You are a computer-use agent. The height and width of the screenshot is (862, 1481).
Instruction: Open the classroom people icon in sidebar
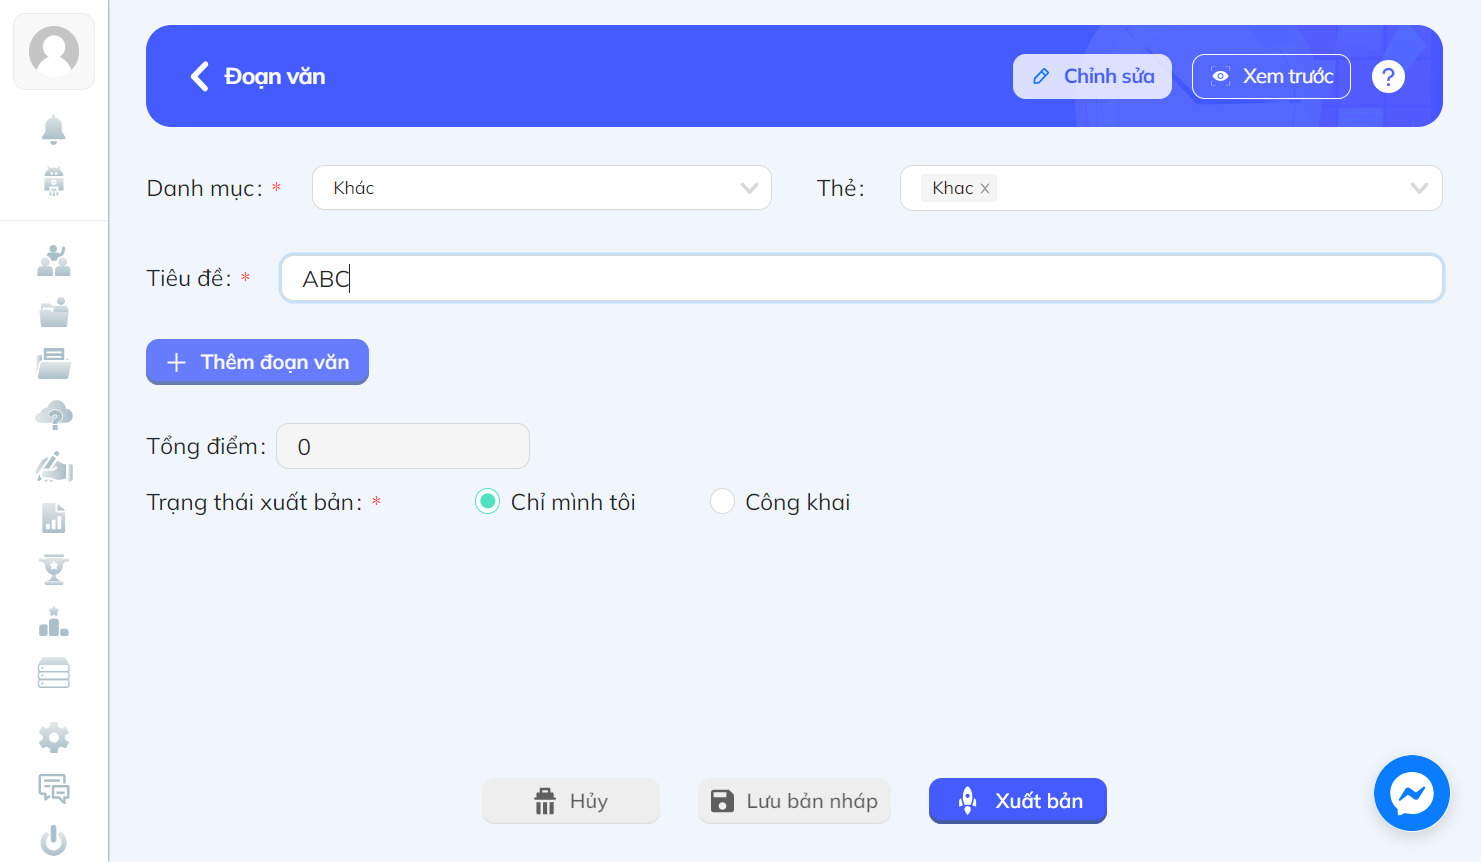[54, 261]
